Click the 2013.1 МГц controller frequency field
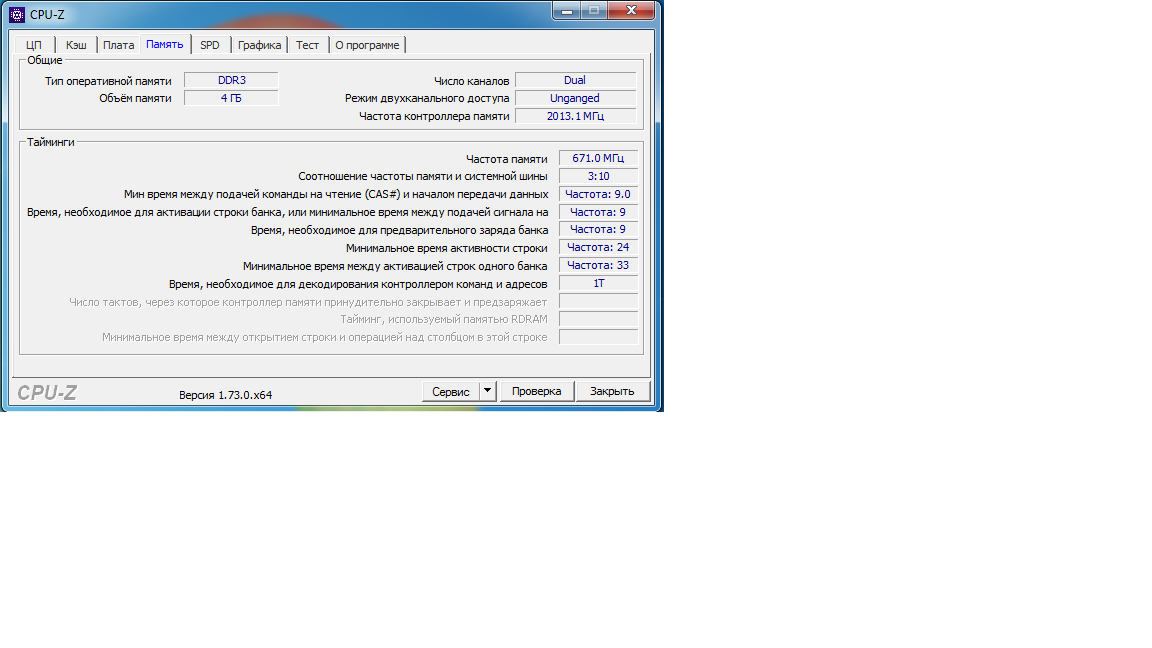Viewport: 1152px width, 648px height. coord(575,115)
